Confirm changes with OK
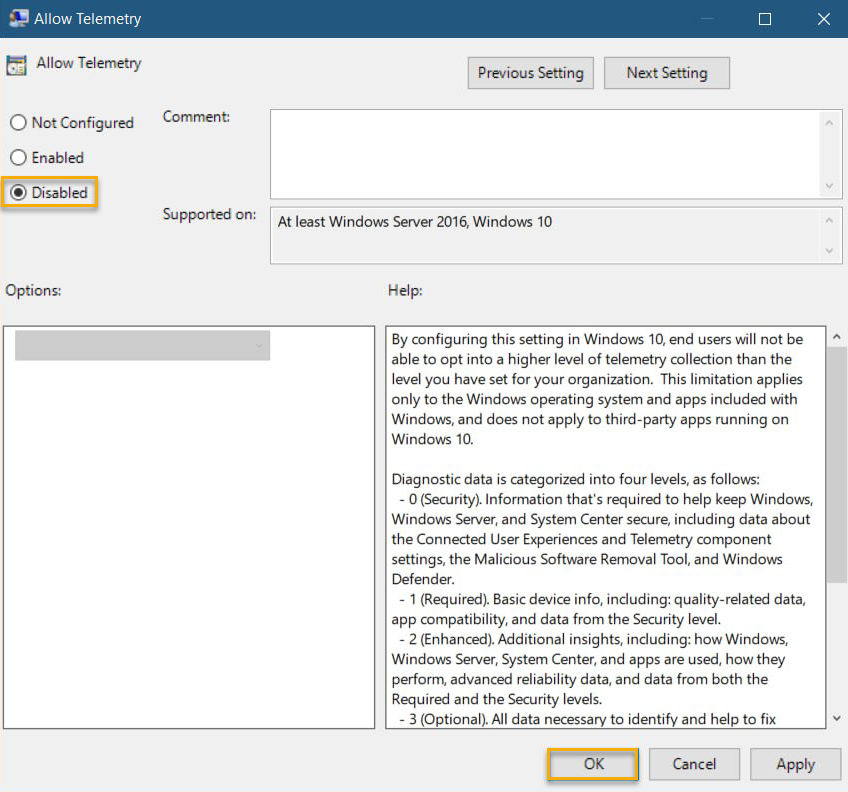 [593, 764]
